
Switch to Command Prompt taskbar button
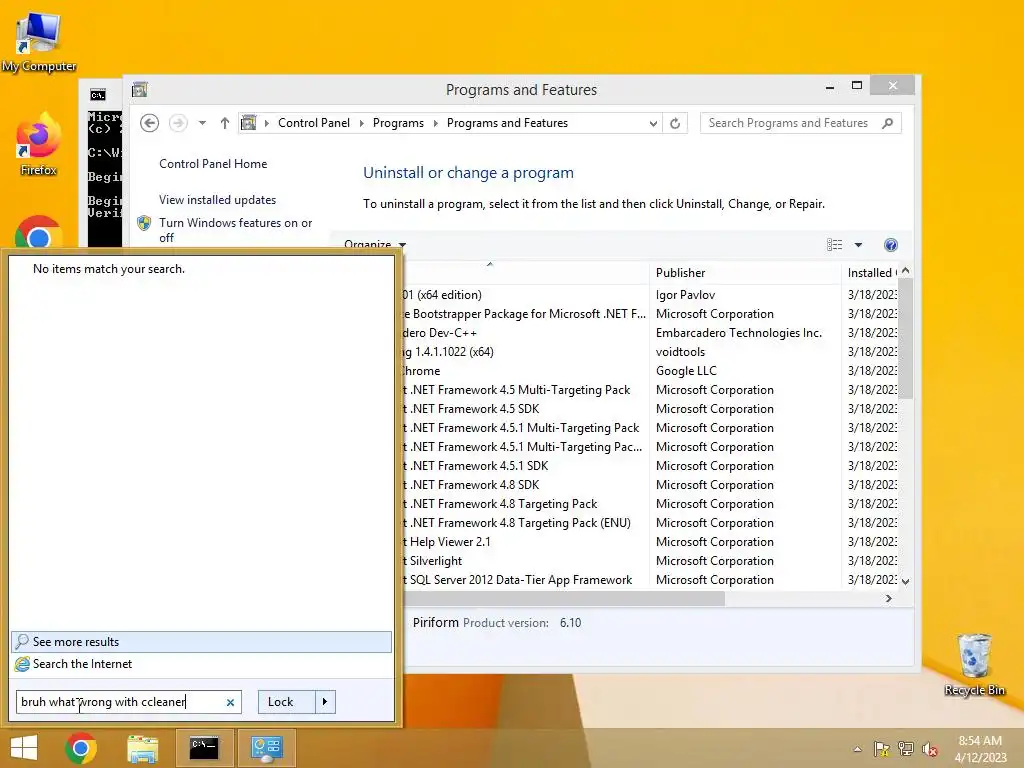click(x=204, y=748)
